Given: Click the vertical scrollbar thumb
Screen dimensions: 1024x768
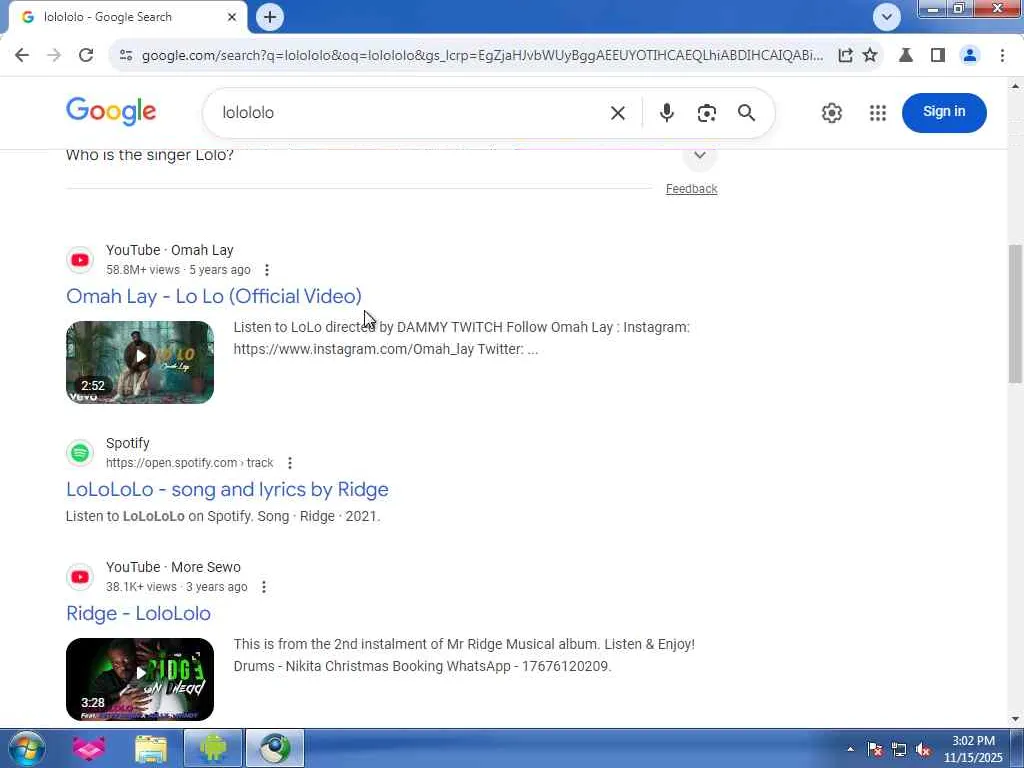Looking at the screenshot, I should click(x=1016, y=314).
